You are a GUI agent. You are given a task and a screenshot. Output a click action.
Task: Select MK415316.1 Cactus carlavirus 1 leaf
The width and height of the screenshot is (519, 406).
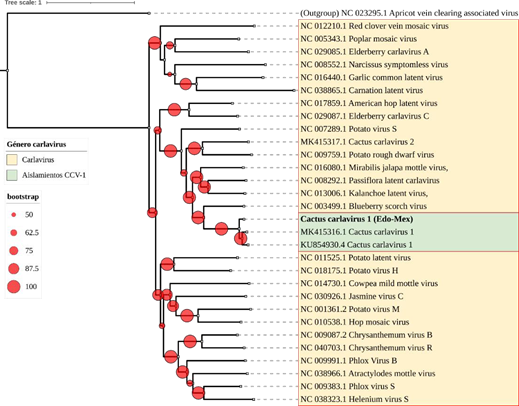click(x=357, y=232)
